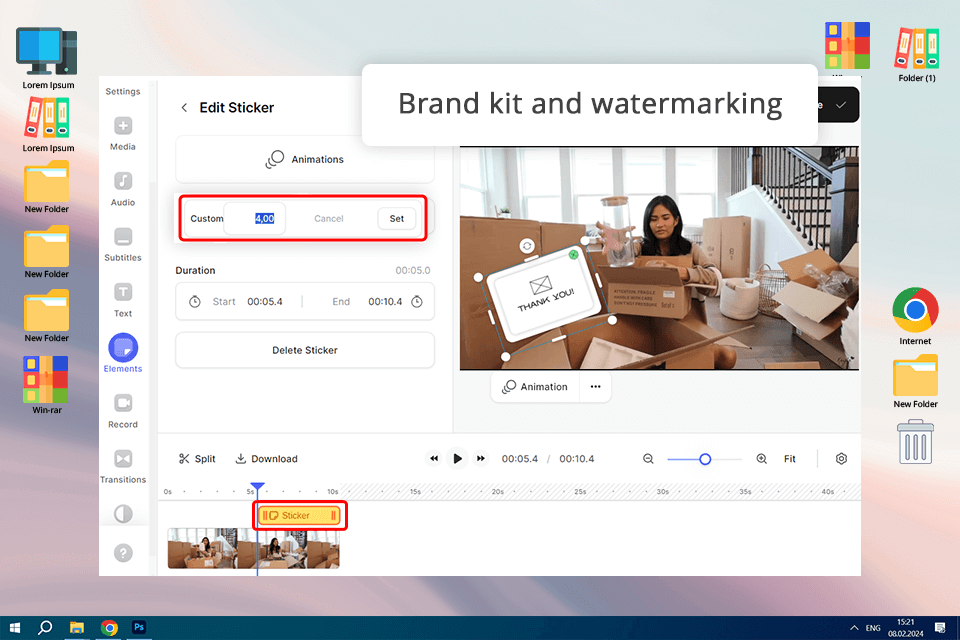Fit the timeline to view
The image size is (960, 640).
click(x=790, y=459)
